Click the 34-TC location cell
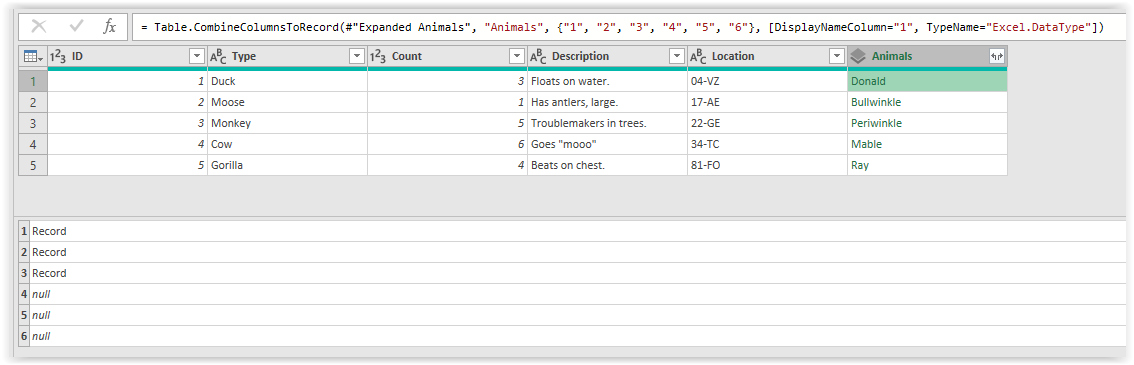Image resolution: width=1134 pixels, height=365 pixels. (767, 145)
